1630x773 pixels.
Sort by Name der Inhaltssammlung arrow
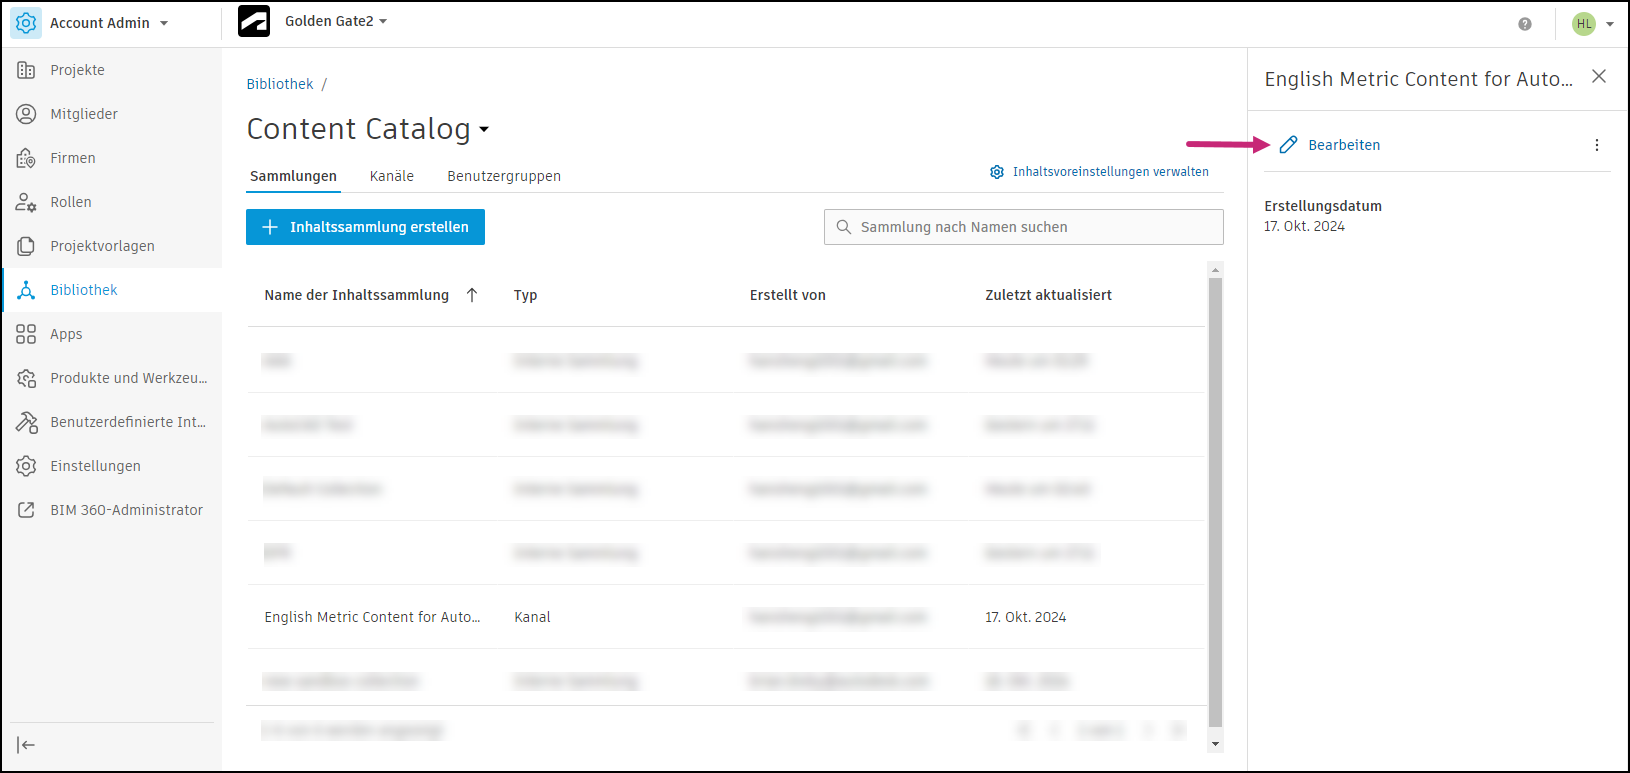tap(472, 295)
